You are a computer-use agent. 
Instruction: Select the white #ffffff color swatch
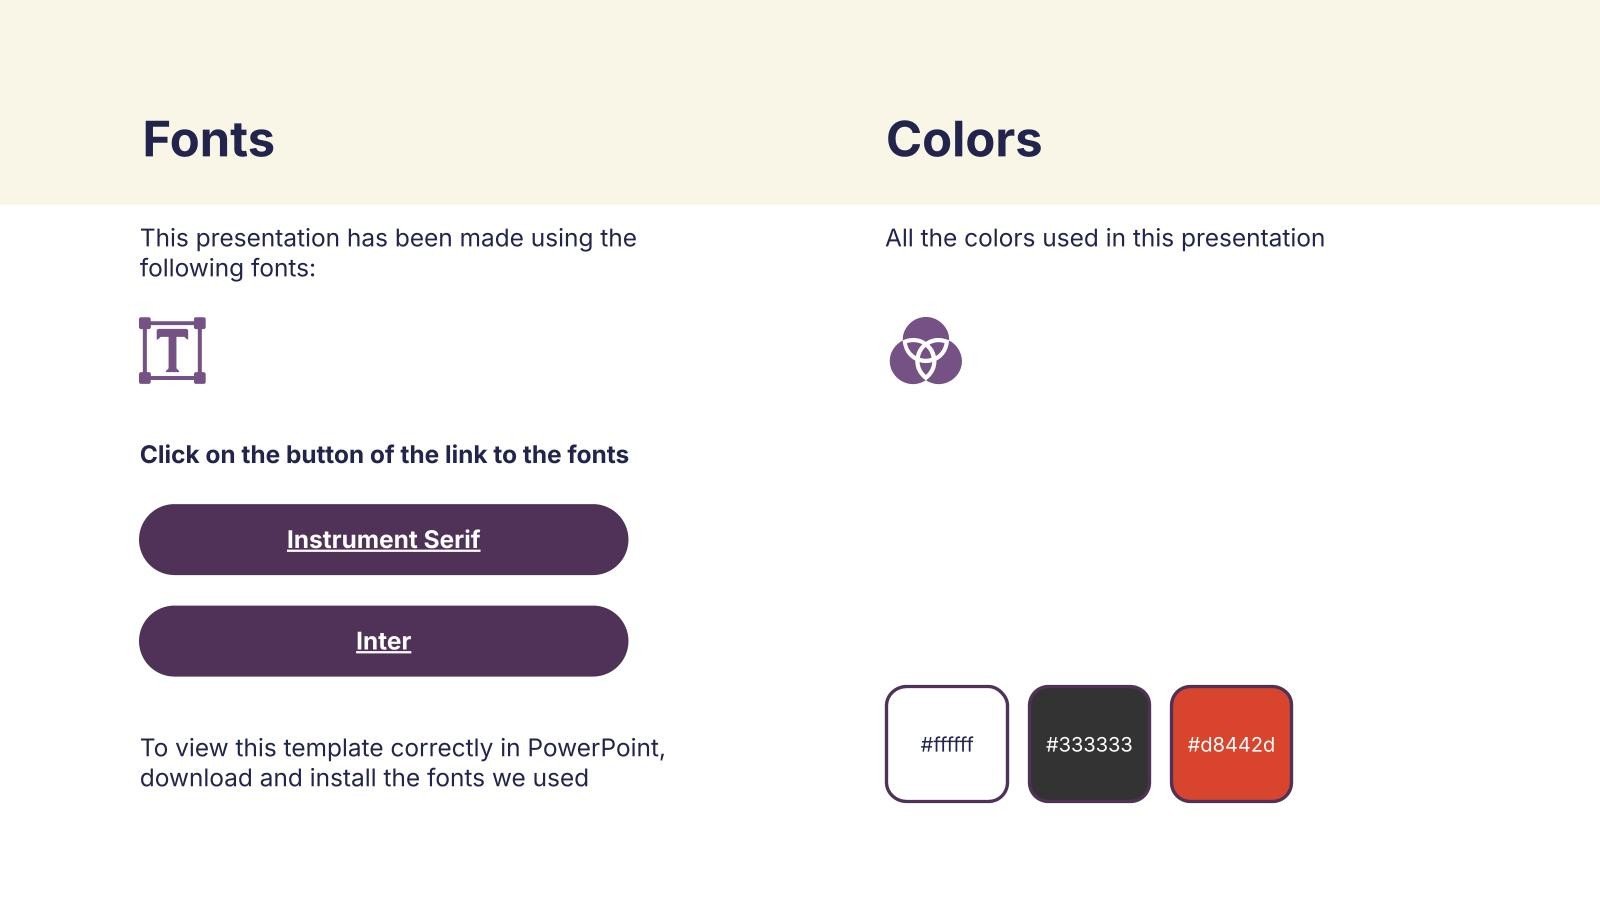tap(946, 744)
